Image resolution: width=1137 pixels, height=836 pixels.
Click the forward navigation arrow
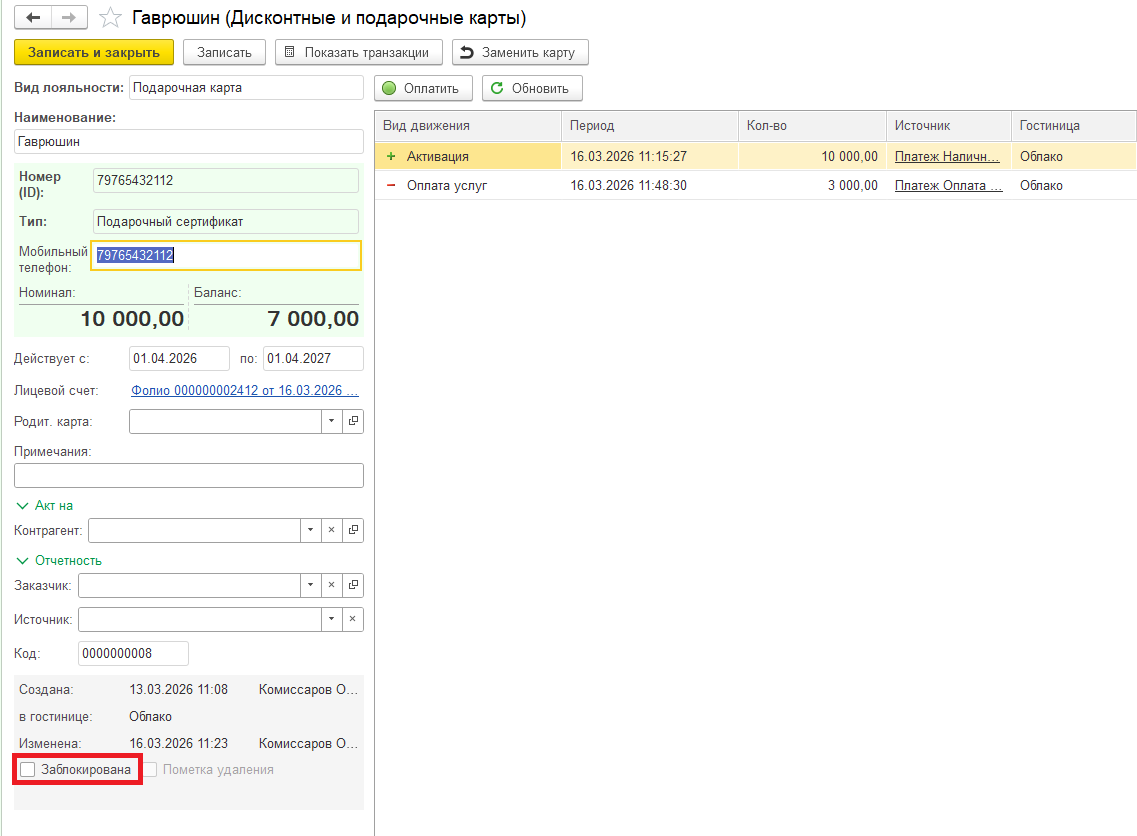coord(69,18)
